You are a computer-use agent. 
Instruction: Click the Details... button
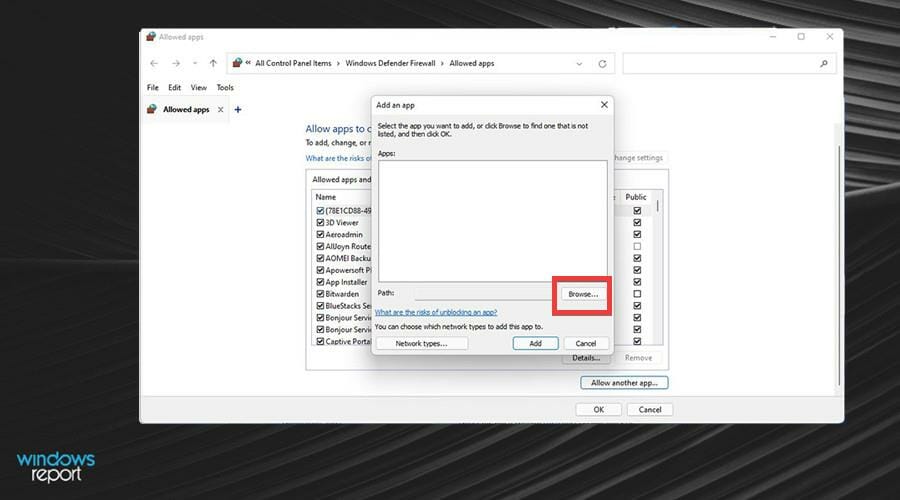tap(586, 358)
